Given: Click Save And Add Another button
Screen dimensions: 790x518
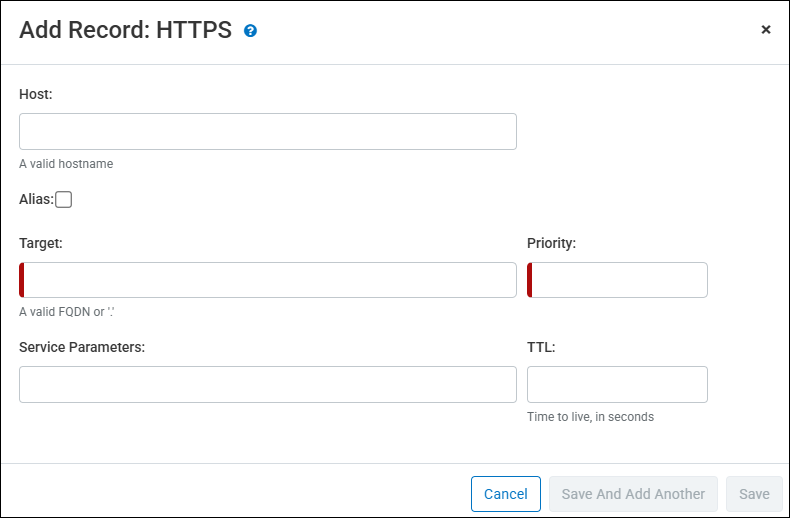Looking at the screenshot, I should (633, 494).
